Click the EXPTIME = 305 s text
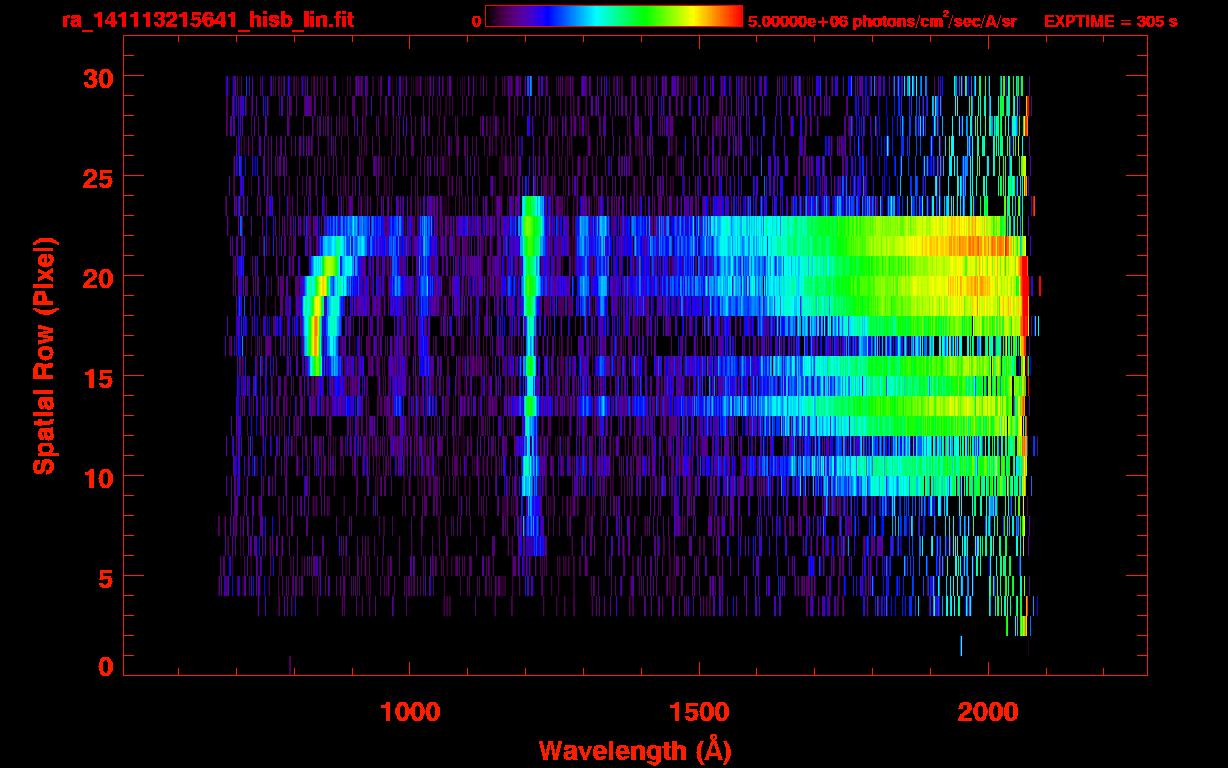 click(x=1110, y=21)
